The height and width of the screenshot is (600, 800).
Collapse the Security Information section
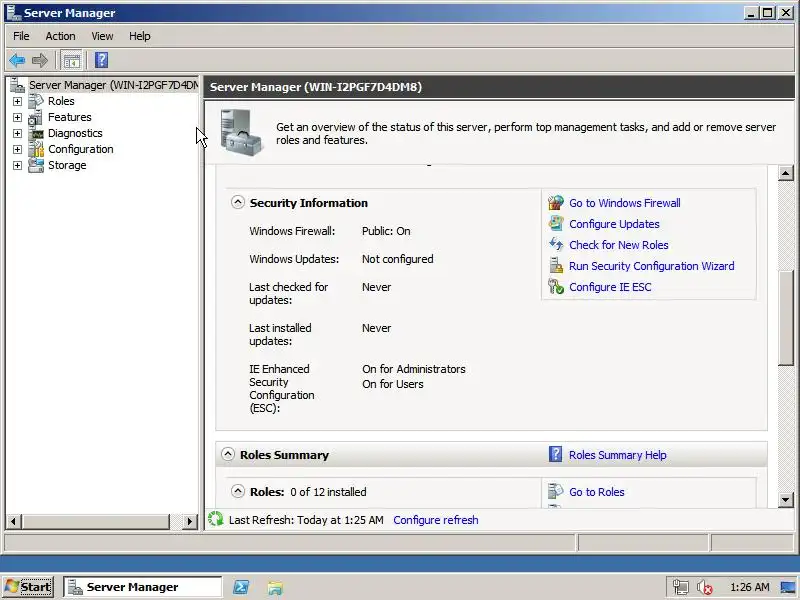(237, 202)
